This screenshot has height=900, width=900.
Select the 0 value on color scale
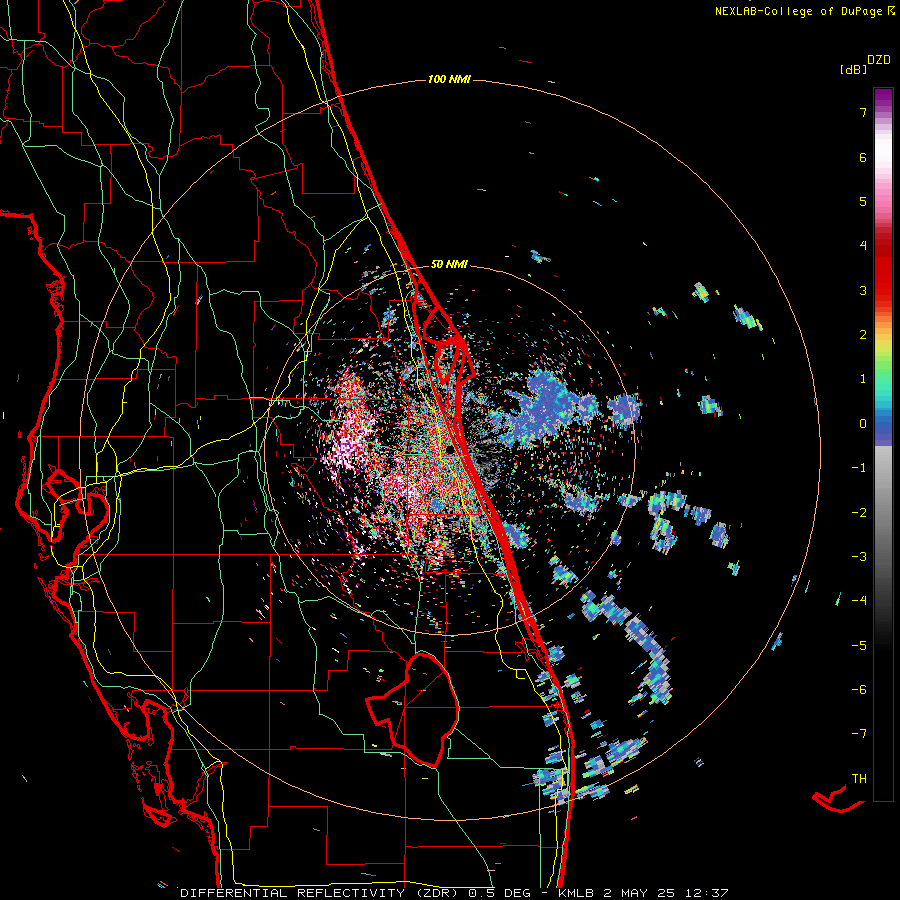pos(863,424)
